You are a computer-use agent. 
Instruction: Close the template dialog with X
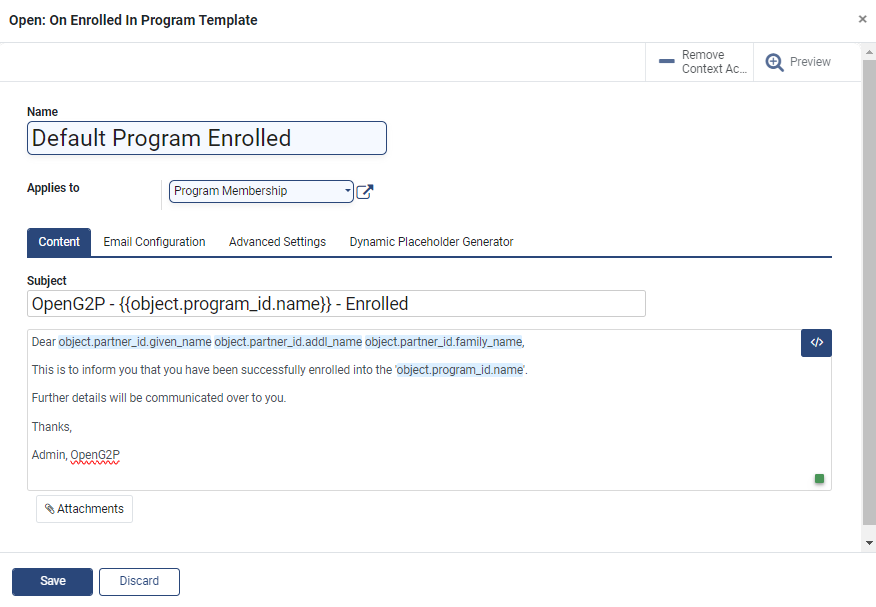[862, 19]
